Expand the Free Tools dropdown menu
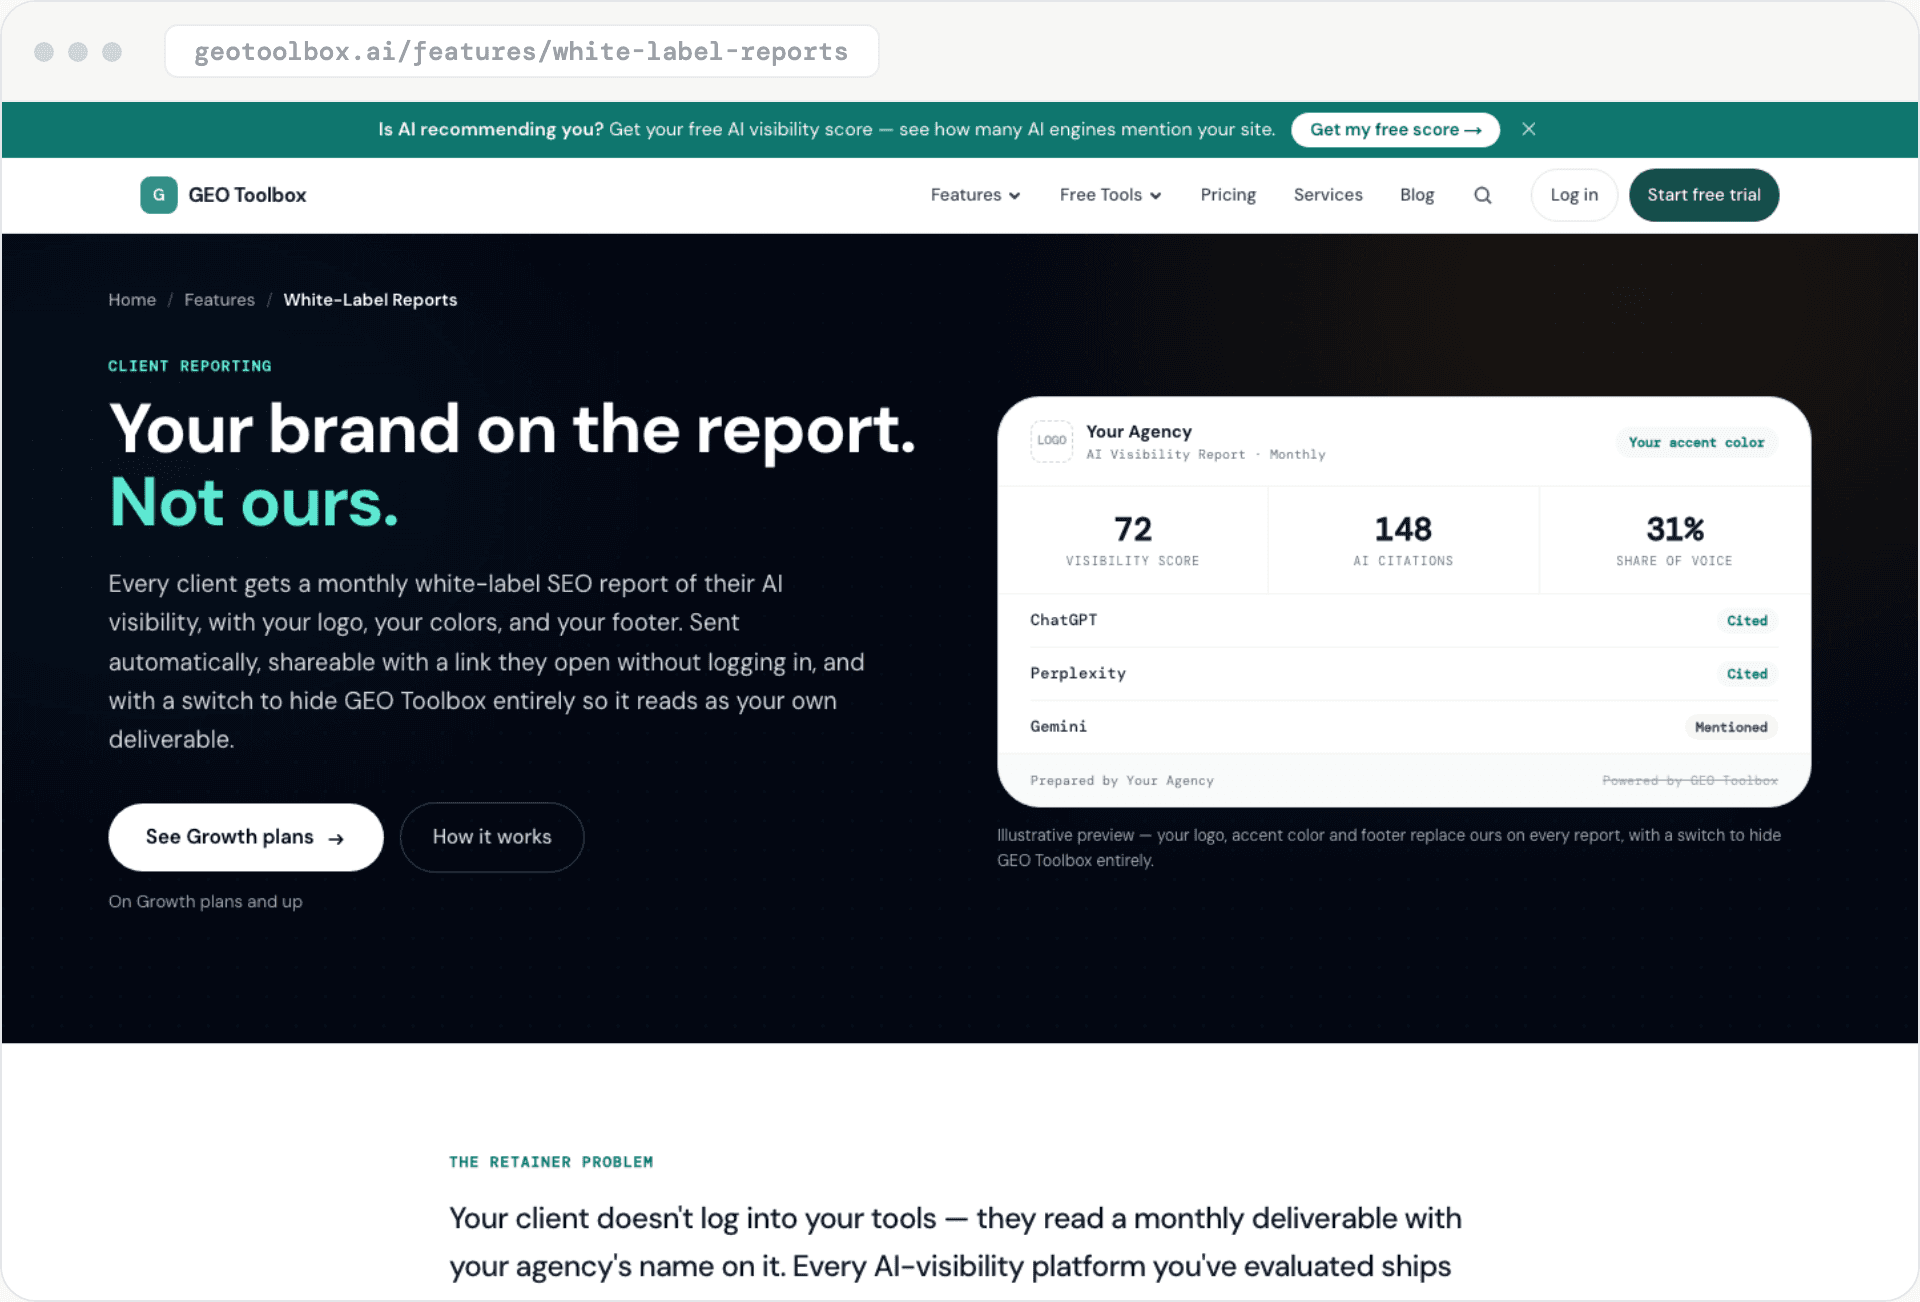 pyautogui.click(x=1110, y=195)
